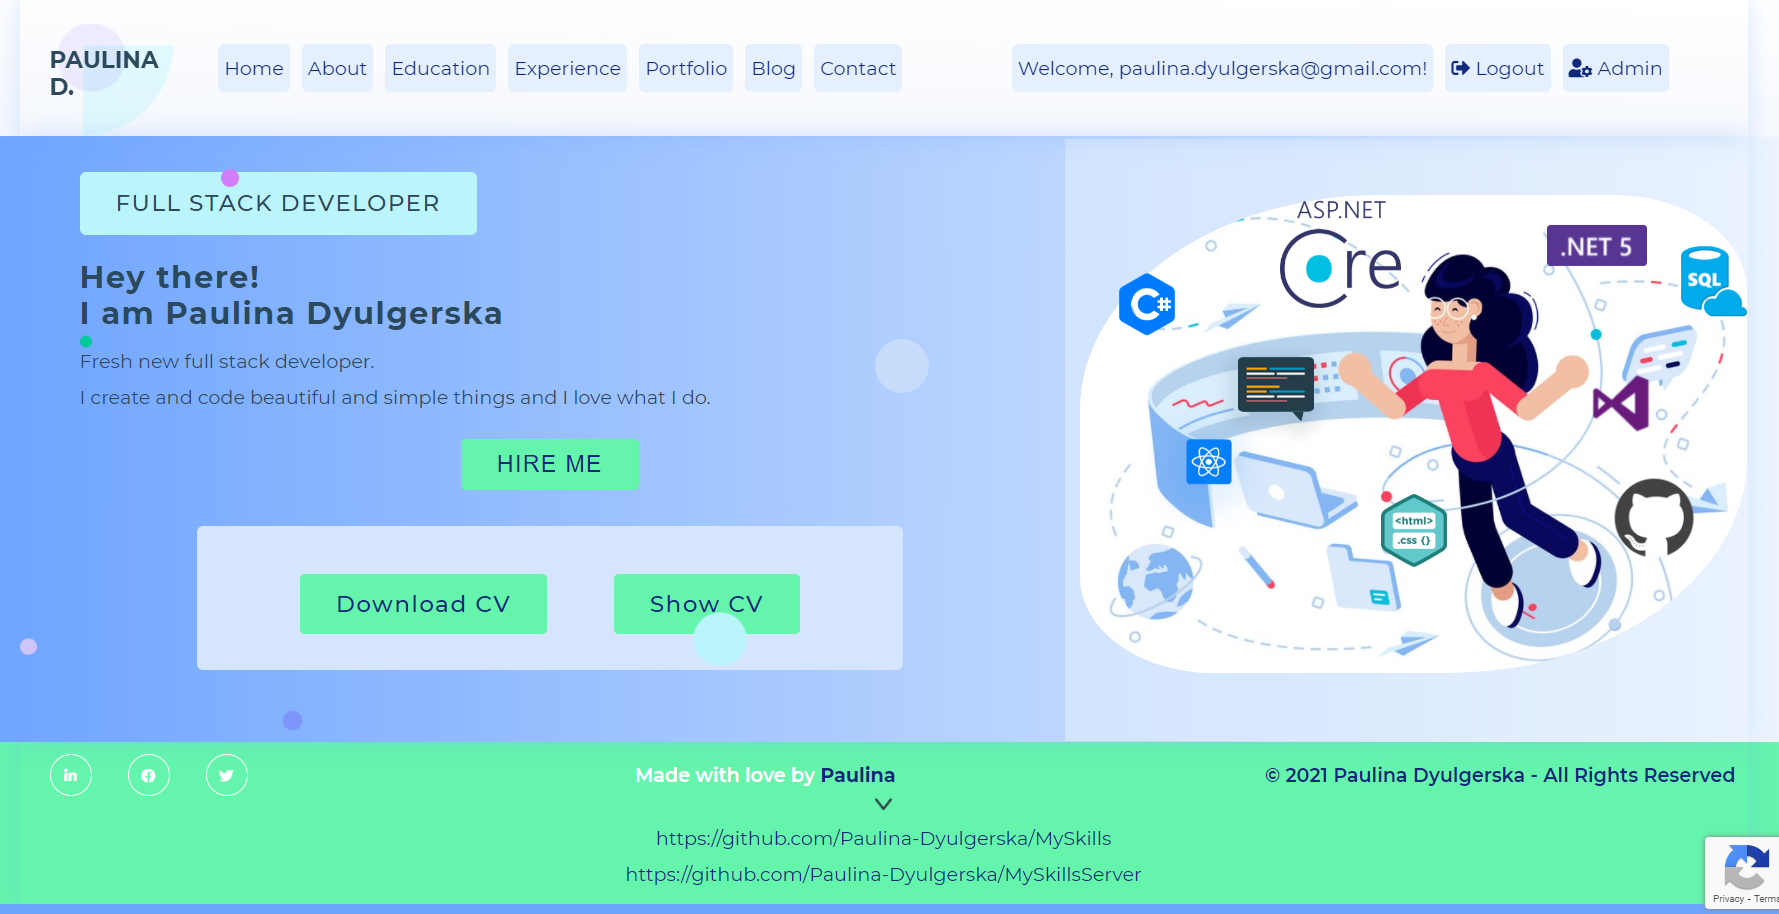
Task: Open the Twitter social icon in footer
Action: pos(227,775)
